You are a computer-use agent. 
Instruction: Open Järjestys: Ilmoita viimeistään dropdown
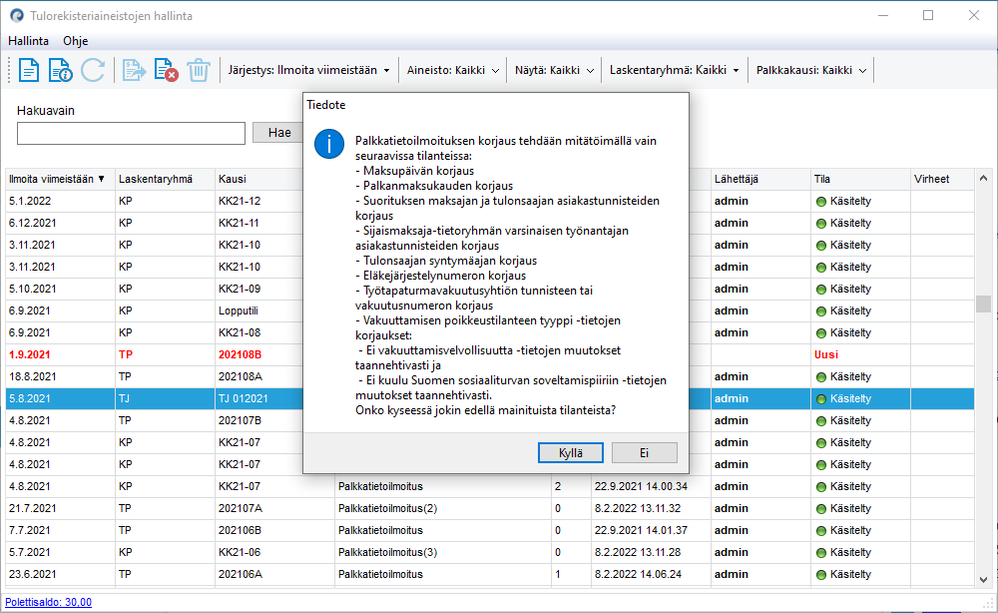point(309,70)
